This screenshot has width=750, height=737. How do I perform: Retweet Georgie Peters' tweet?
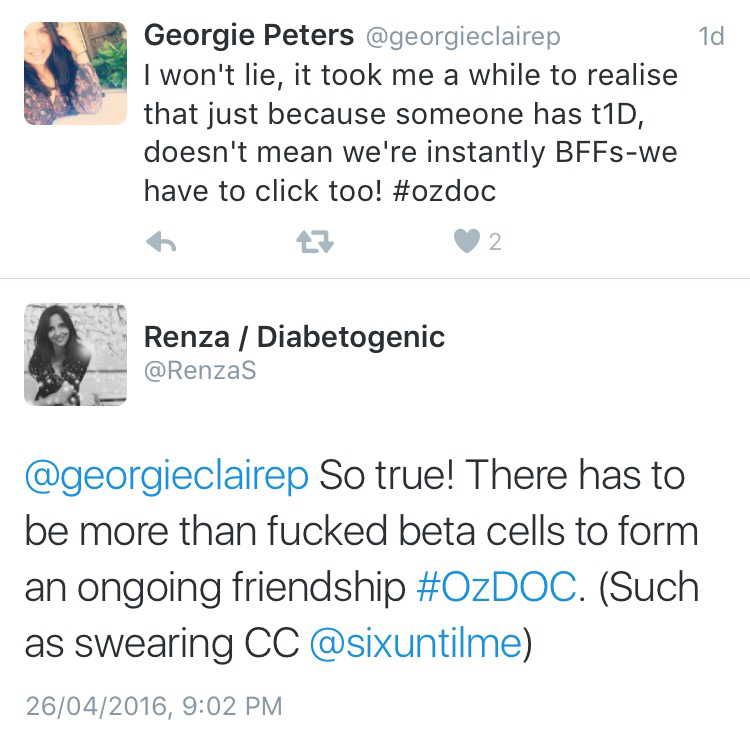tap(315, 242)
